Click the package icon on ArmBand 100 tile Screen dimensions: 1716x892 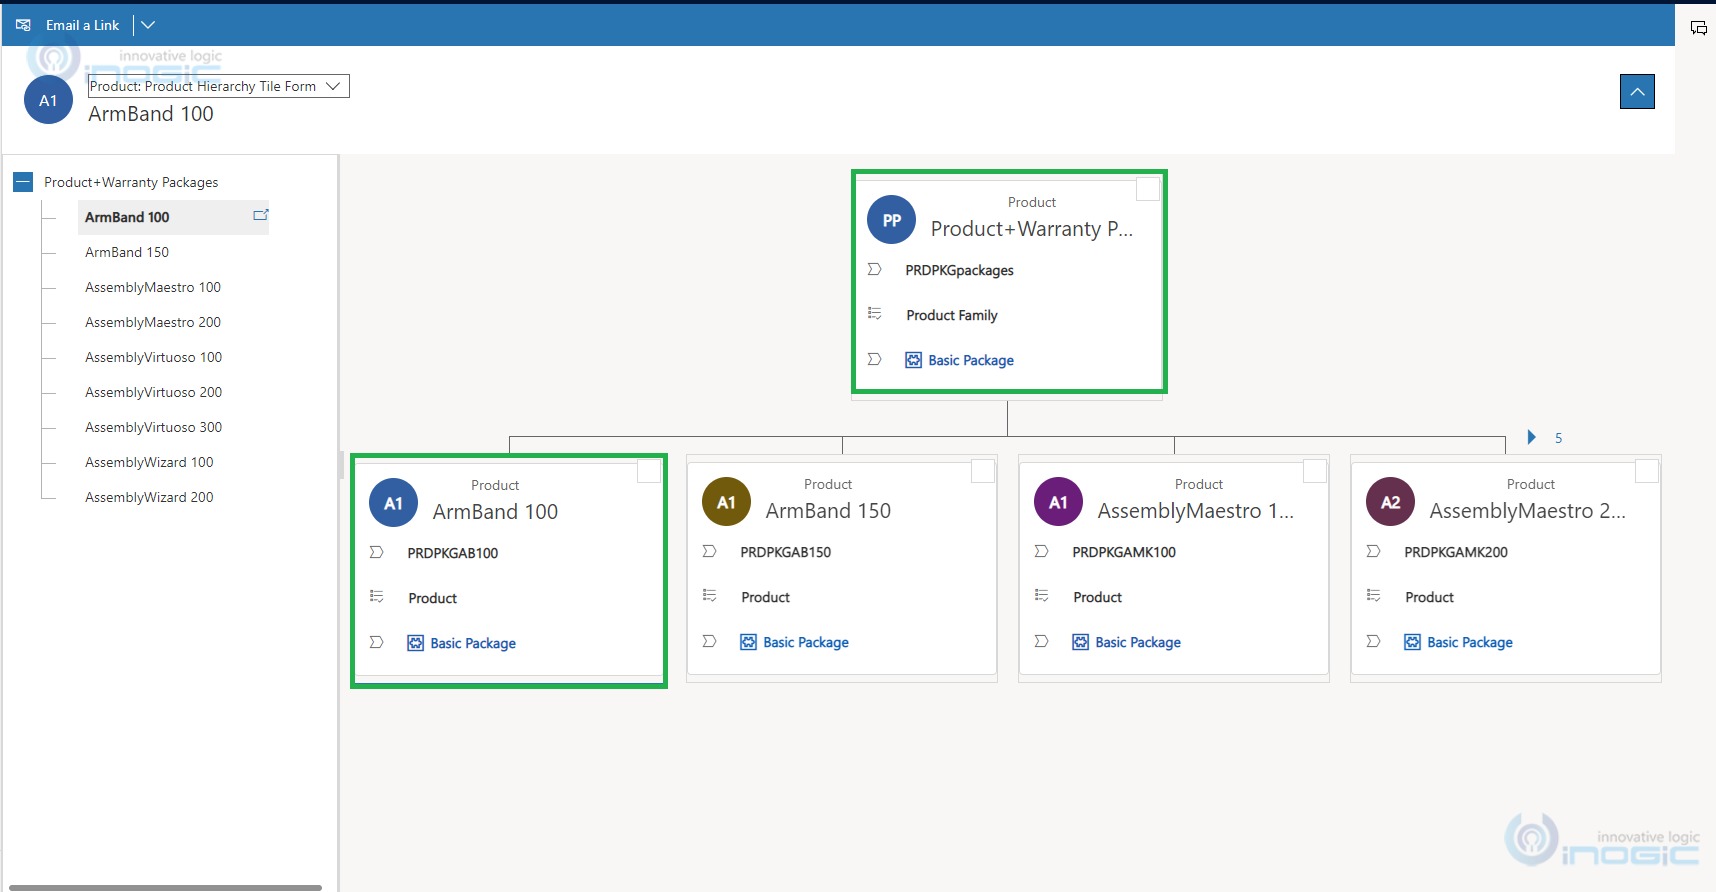tap(415, 643)
